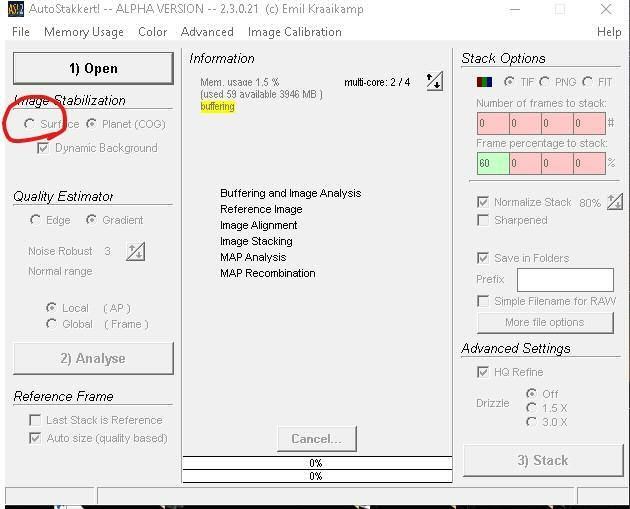This screenshot has width=630, height=509.
Task: Open the Image Calibration menu
Action: coord(295,32)
